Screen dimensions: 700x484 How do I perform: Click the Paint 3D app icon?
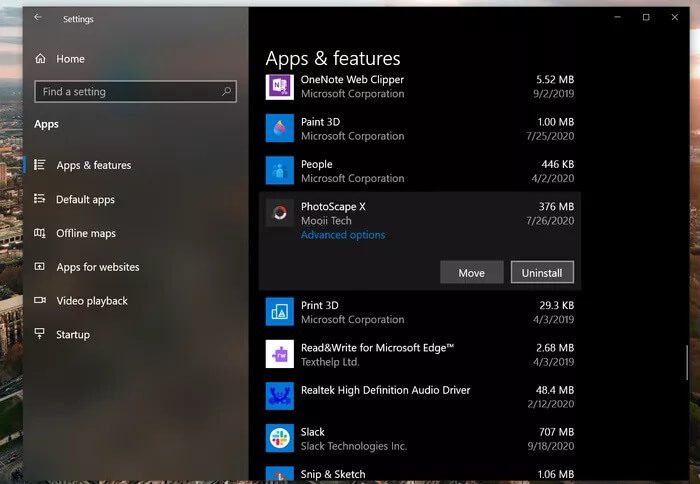pos(280,128)
